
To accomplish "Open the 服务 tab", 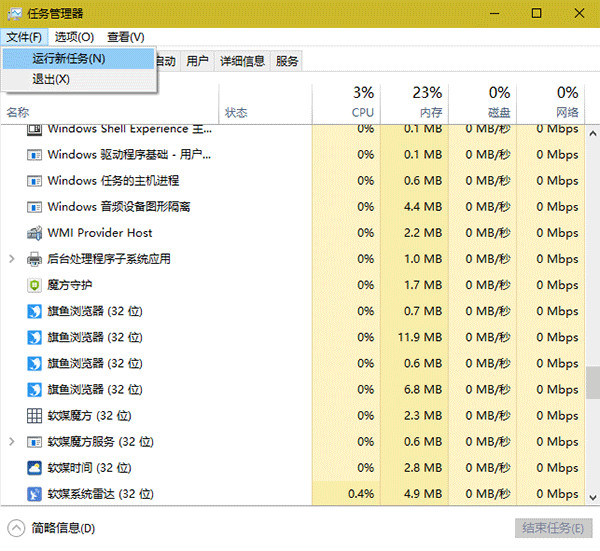I will tap(287, 61).
